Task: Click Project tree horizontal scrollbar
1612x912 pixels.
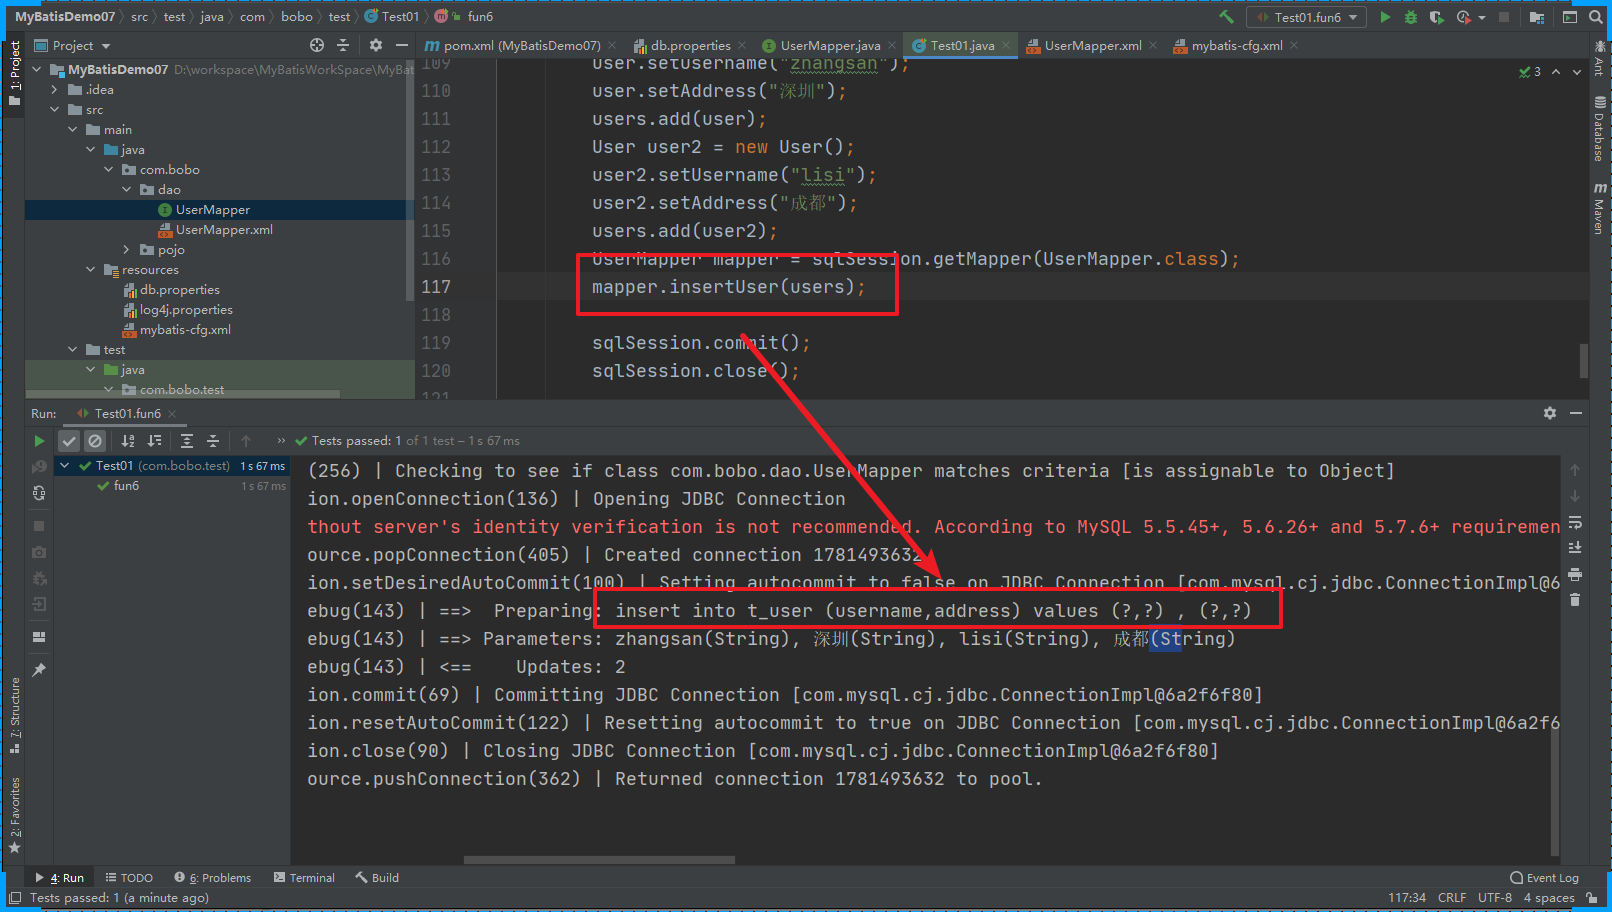Action: [182, 395]
